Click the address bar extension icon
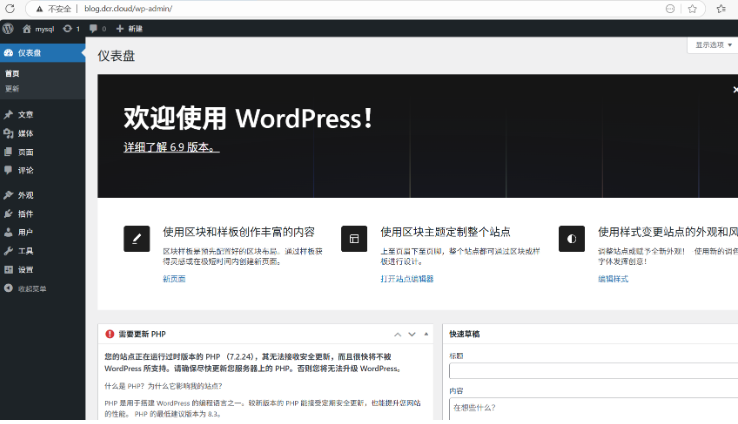Viewport: 738px width, 424px height. [x=670, y=9]
